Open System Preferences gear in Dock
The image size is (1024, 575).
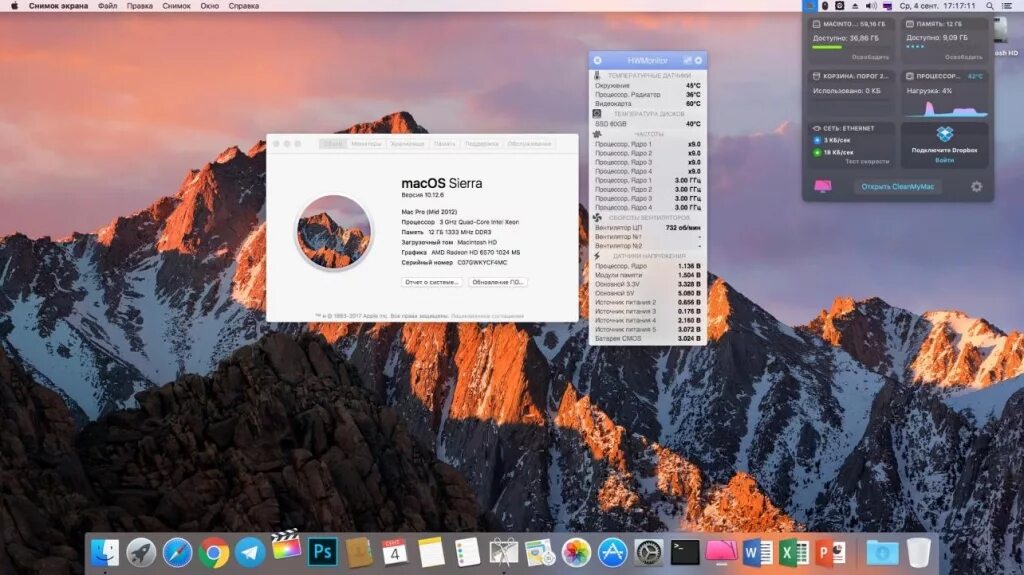coord(648,553)
